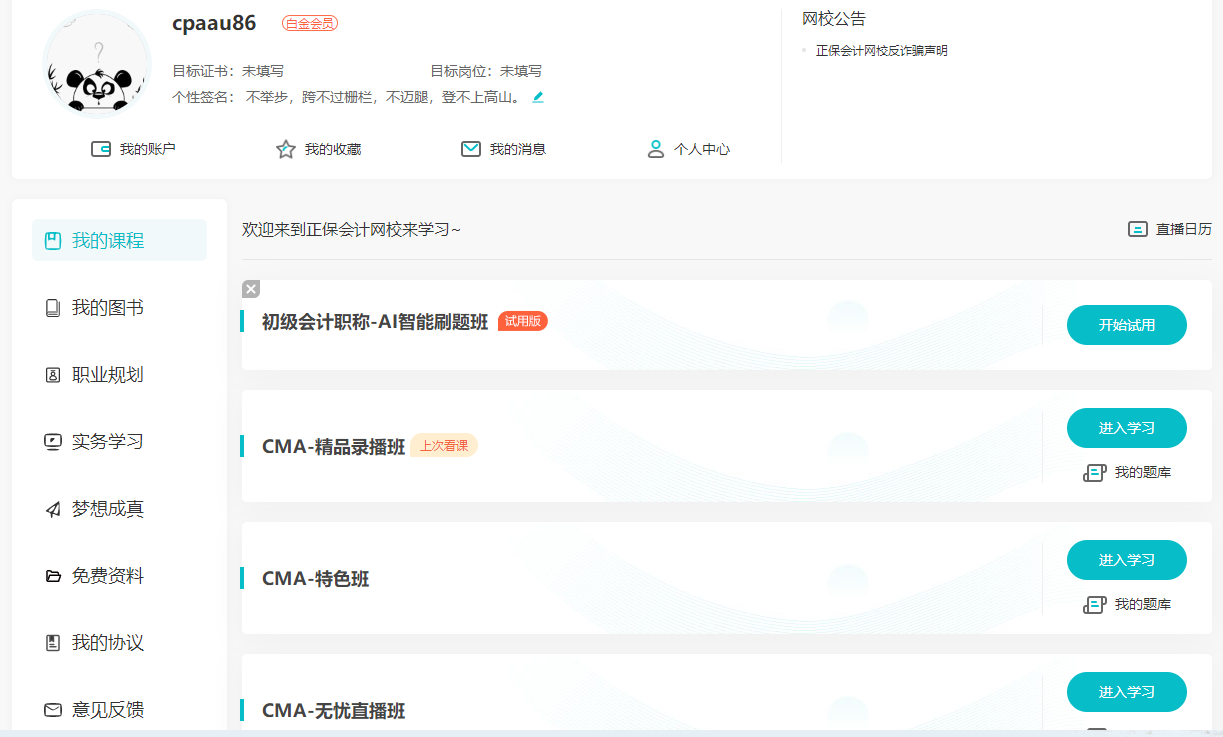
Task: Dismiss the AI智能刷题班 trial card
Action: [250, 288]
